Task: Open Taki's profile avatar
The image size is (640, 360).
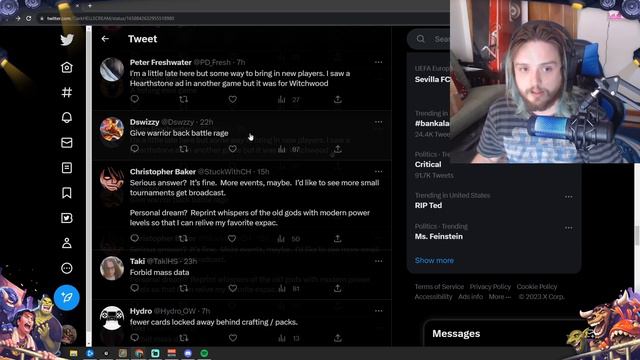Action: coord(112,268)
